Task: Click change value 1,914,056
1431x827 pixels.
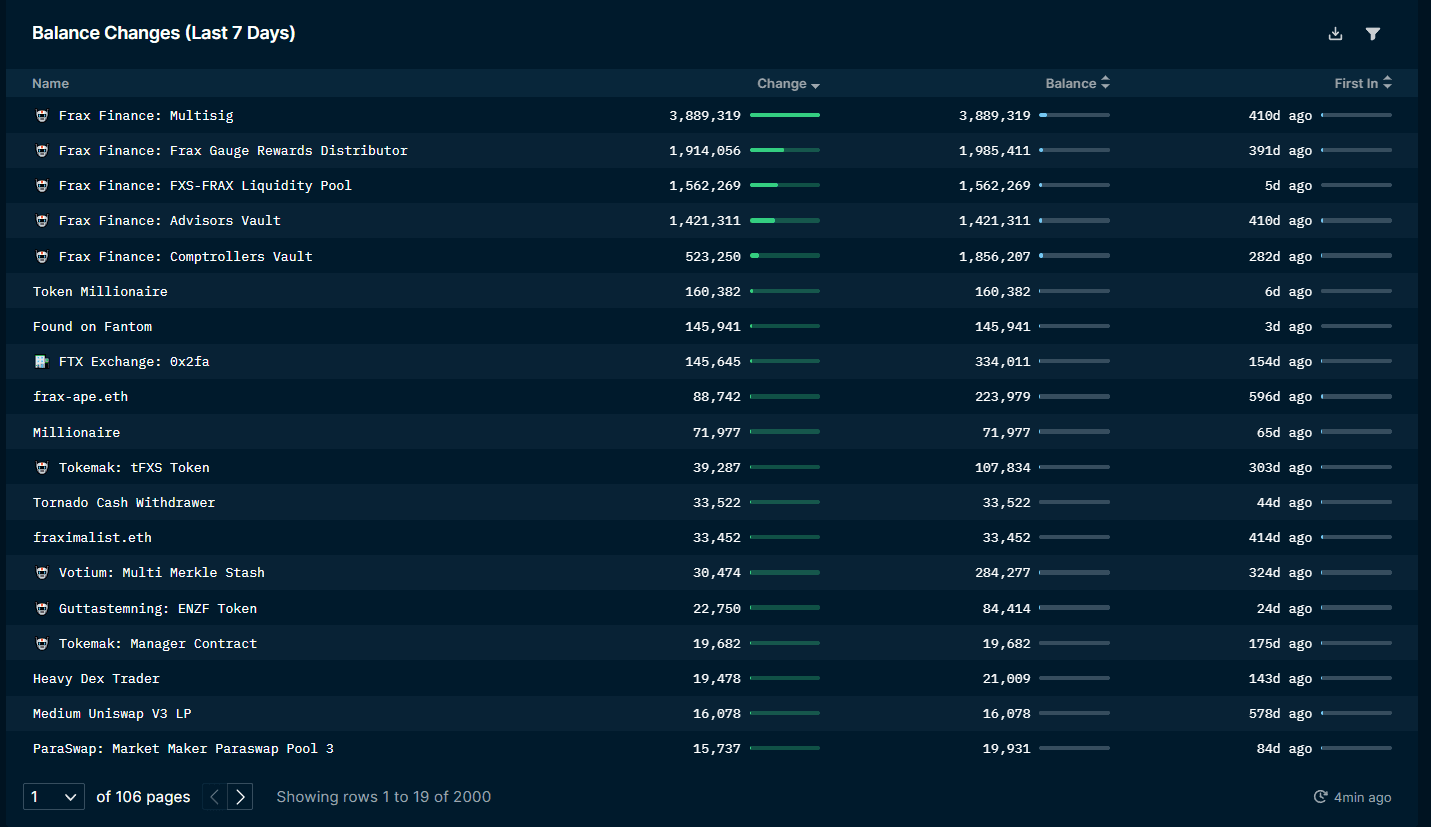Action: point(705,151)
